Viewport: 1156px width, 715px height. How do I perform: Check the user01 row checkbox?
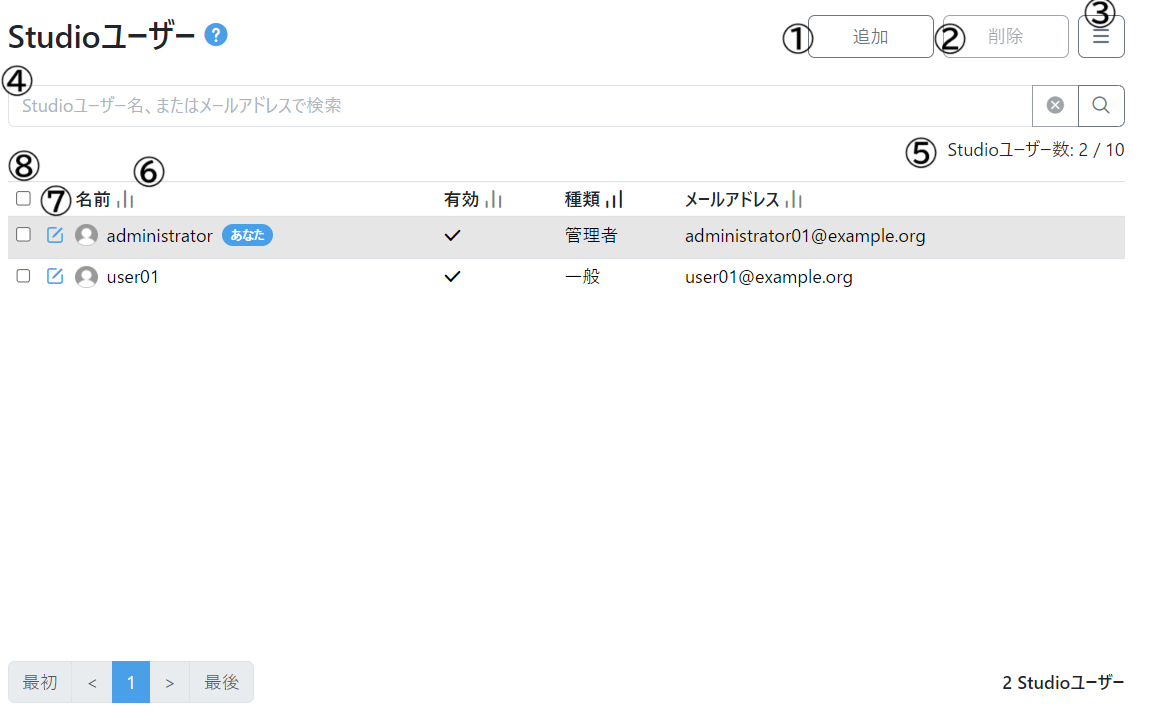pos(23,276)
